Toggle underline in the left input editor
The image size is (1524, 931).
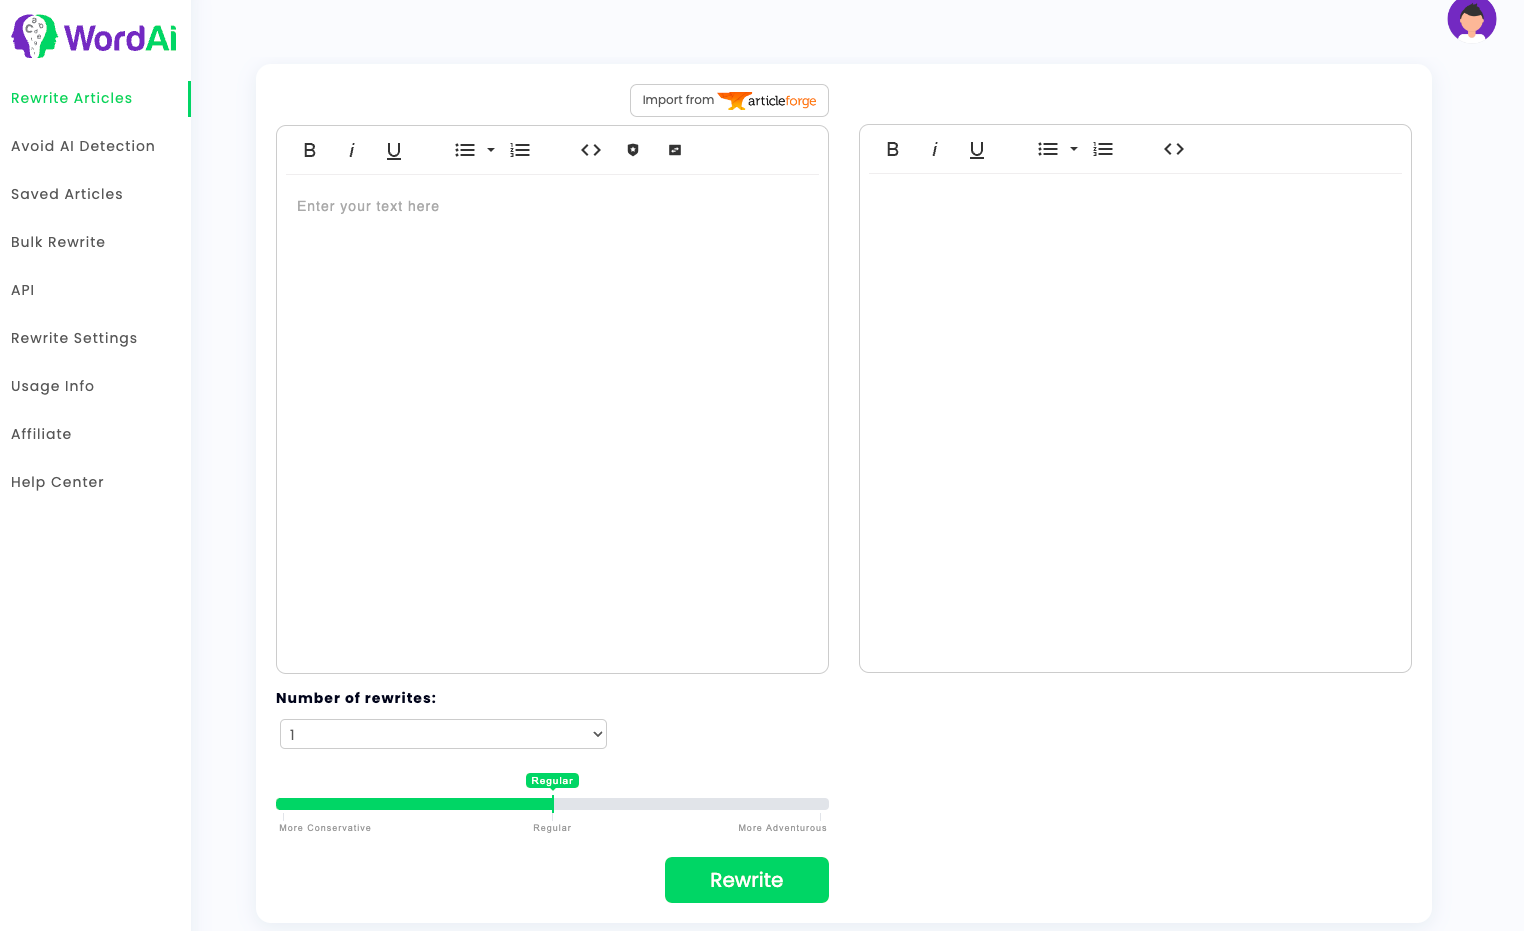[x=394, y=150]
